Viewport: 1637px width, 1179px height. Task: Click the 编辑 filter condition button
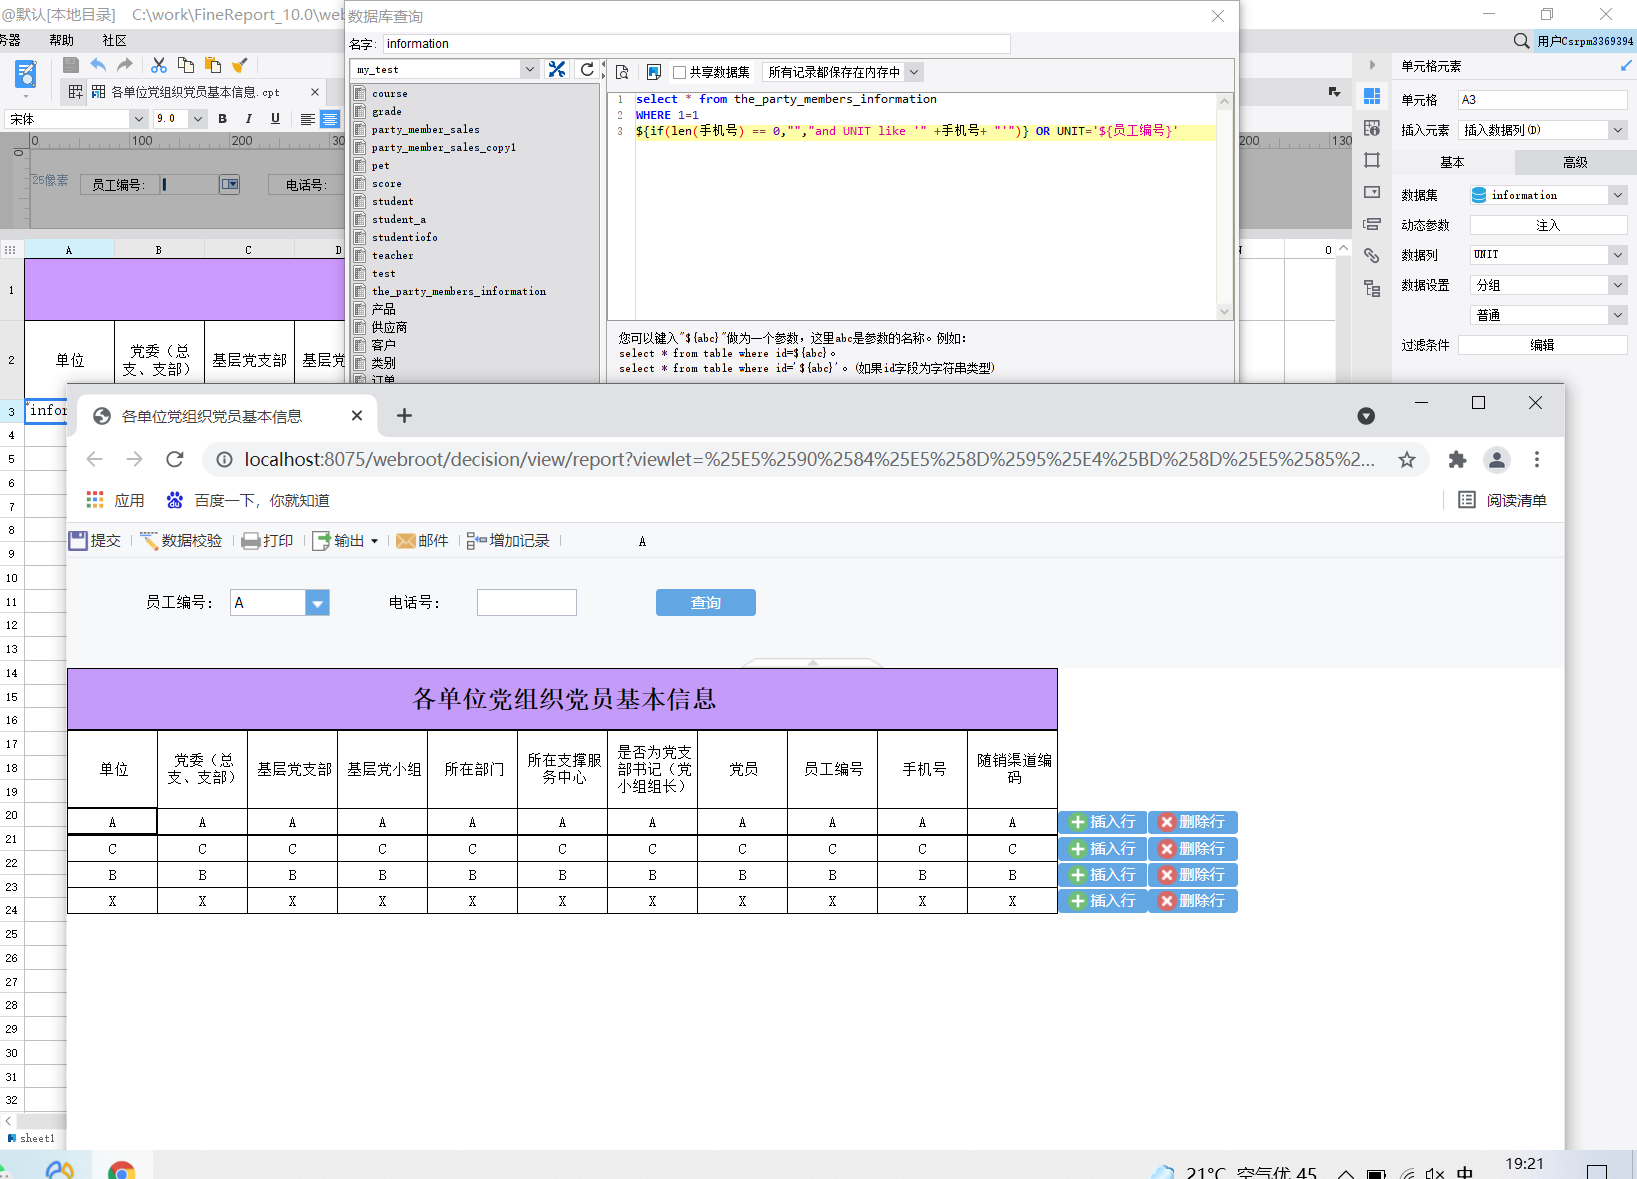coord(1542,345)
